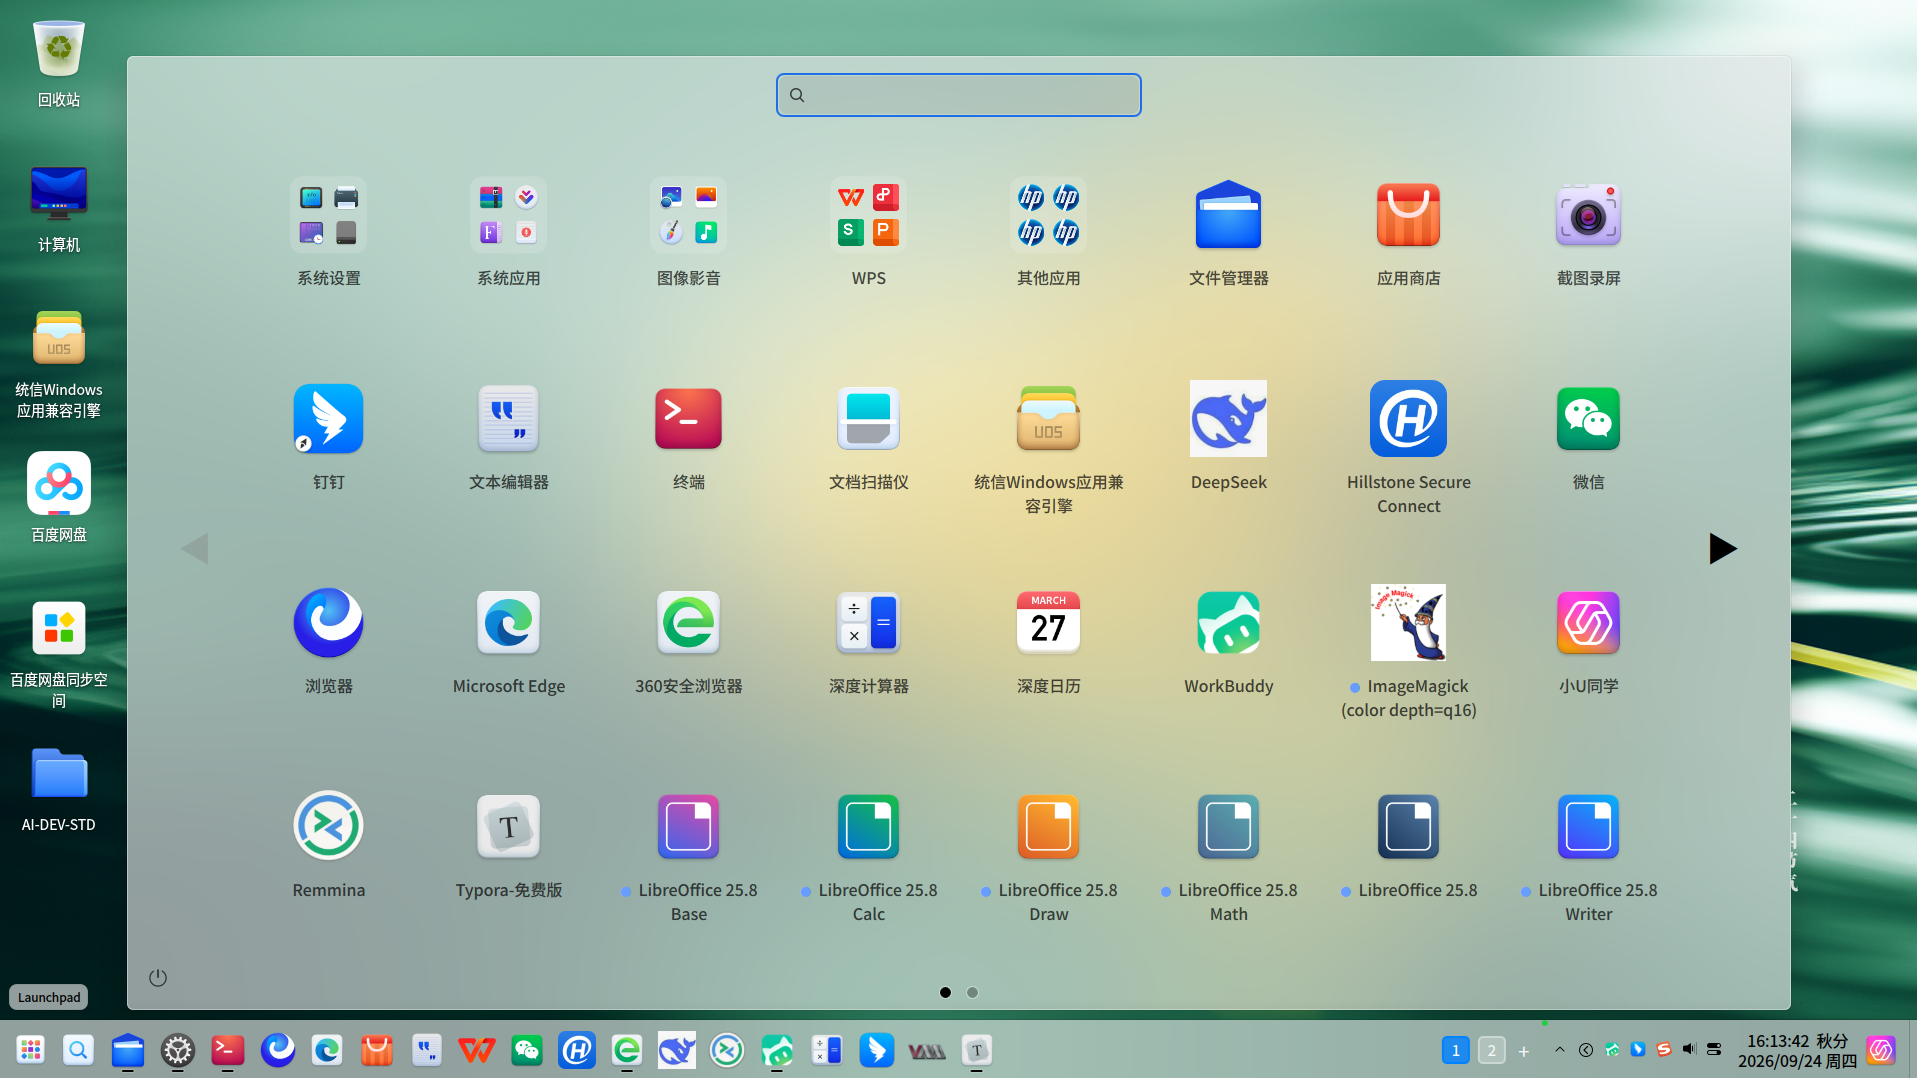Launch 应用商店 app store in launcher
Image resolution: width=1917 pixels, height=1078 pixels.
[x=1408, y=215]
